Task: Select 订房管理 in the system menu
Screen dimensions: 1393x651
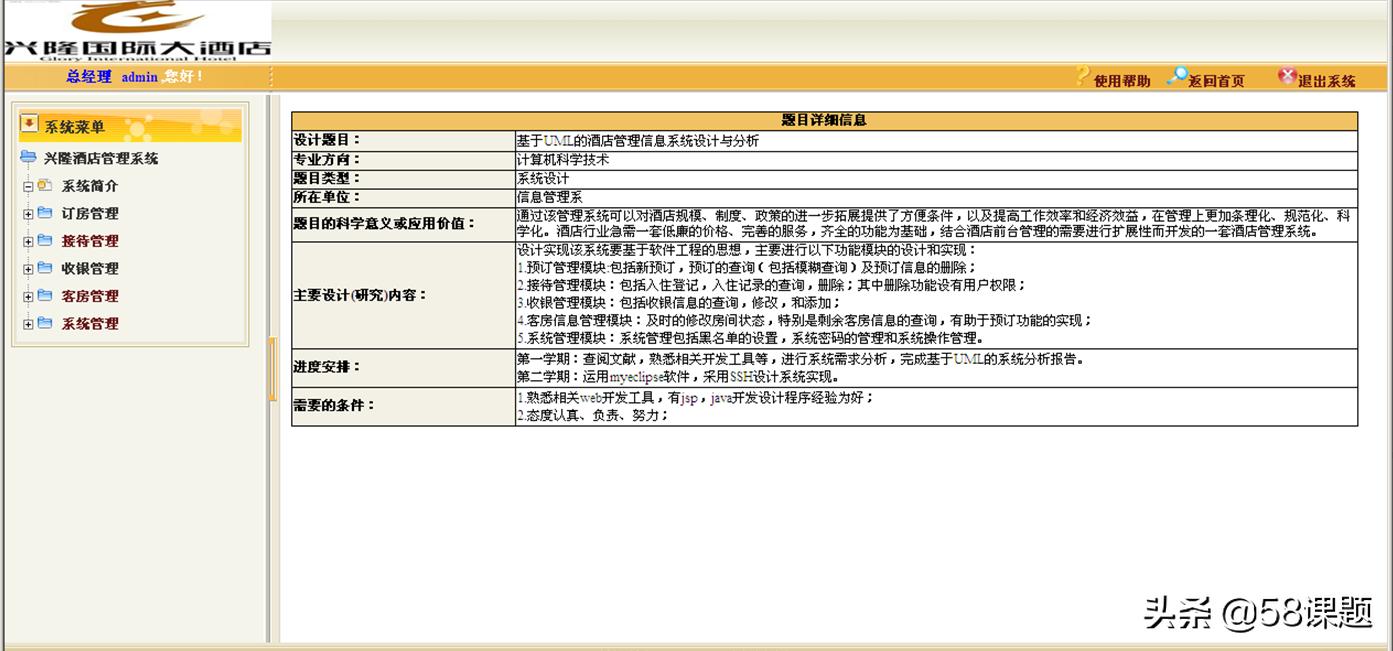Action: (88, 213)
